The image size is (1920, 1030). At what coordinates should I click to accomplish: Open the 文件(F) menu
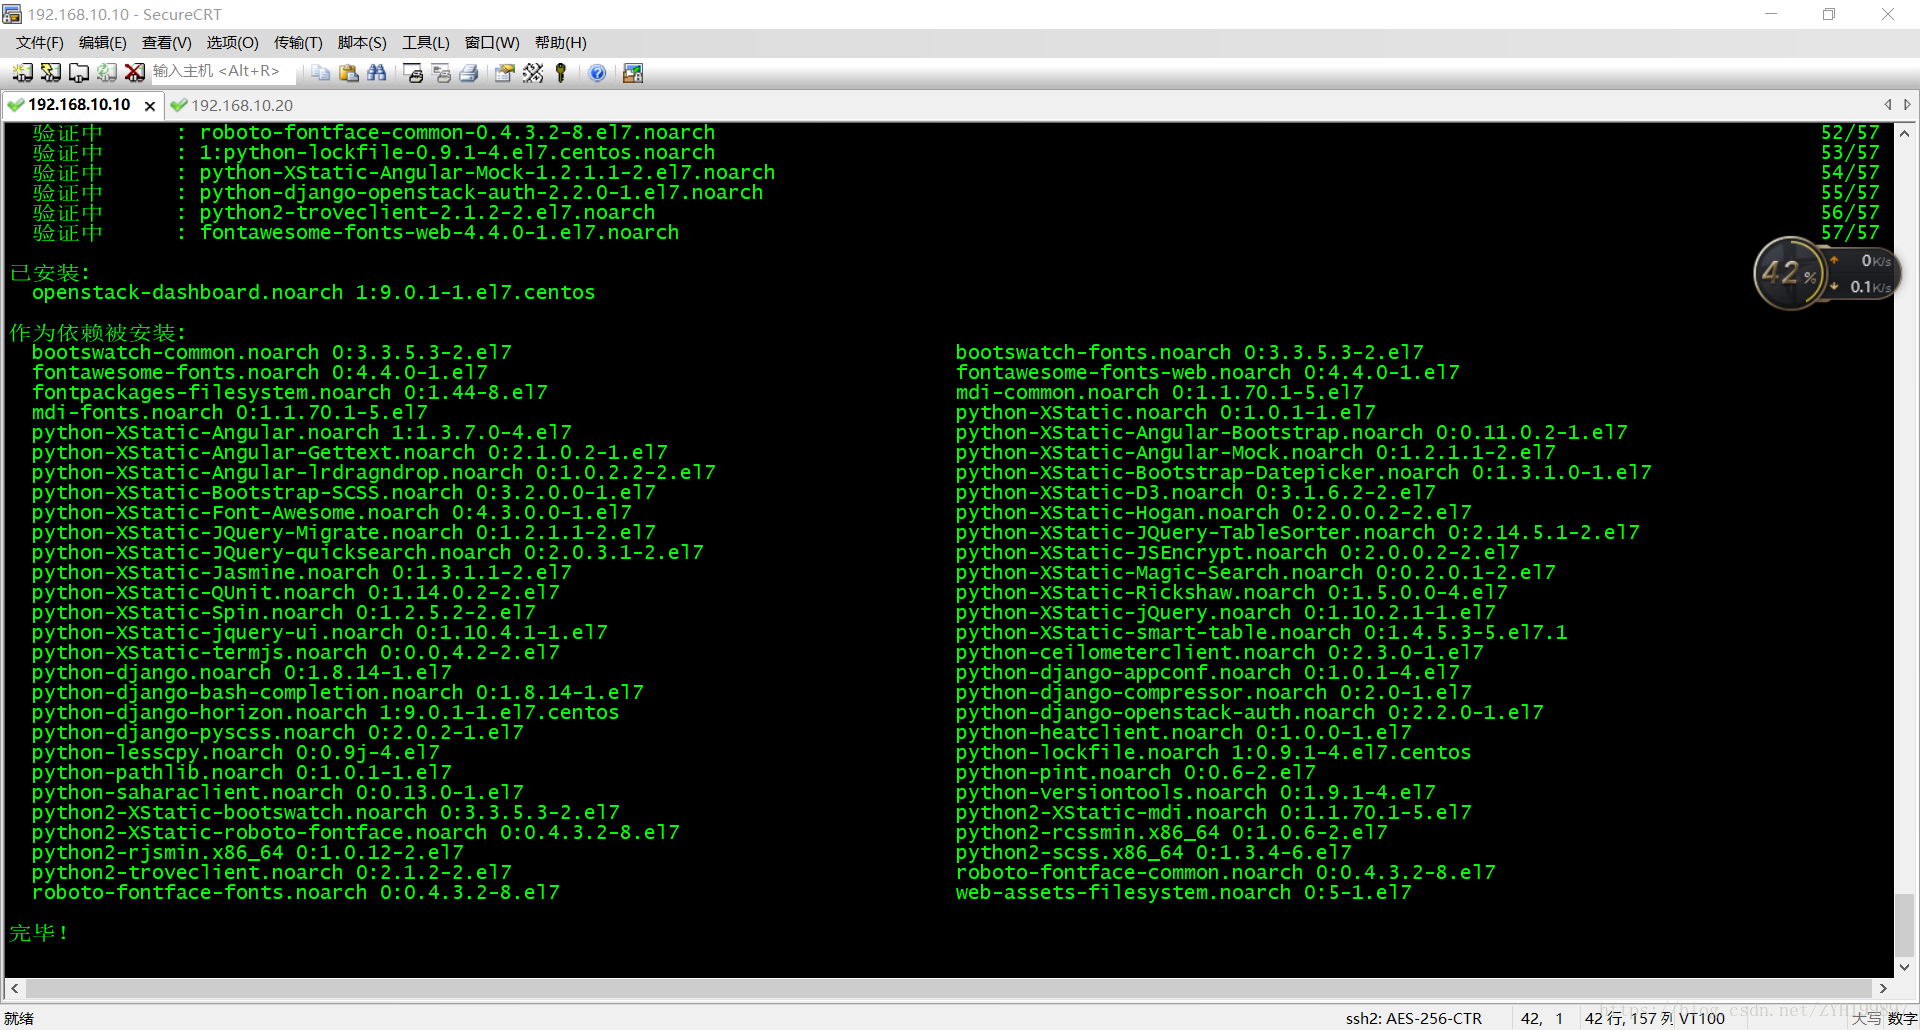click(x=39, y=42)
